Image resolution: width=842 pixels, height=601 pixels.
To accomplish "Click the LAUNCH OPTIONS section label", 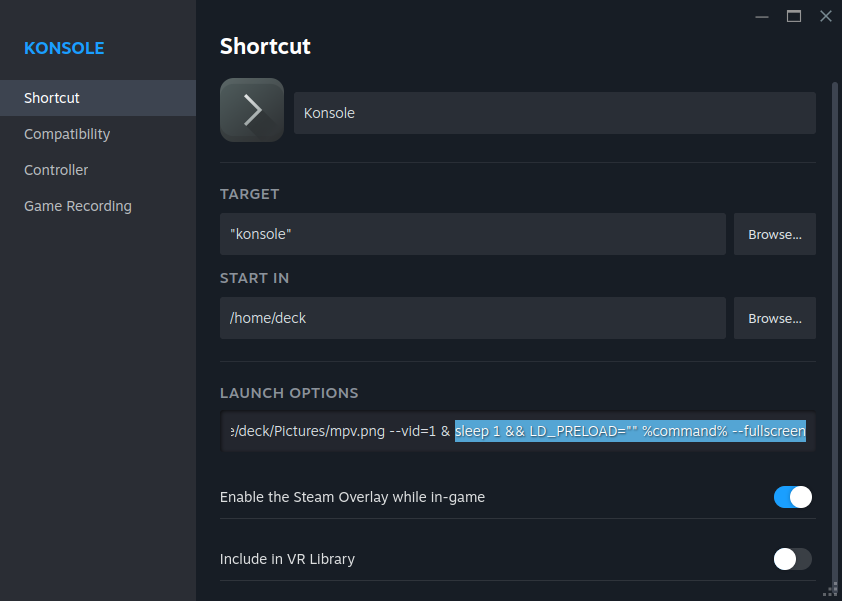I will [289, 393].
